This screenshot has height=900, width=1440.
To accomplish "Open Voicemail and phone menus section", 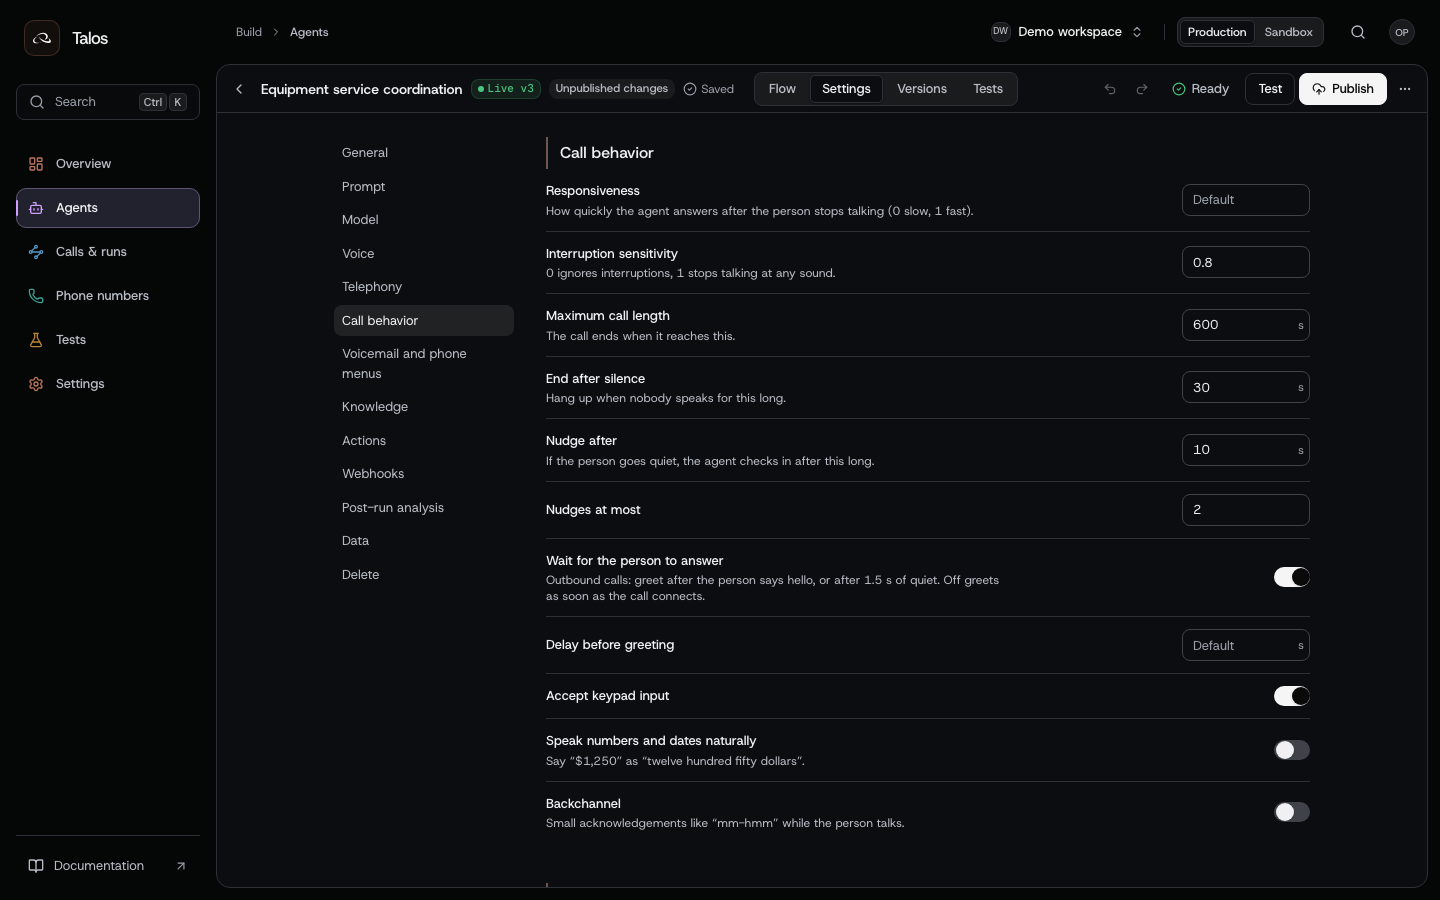I will coord(424,364).
